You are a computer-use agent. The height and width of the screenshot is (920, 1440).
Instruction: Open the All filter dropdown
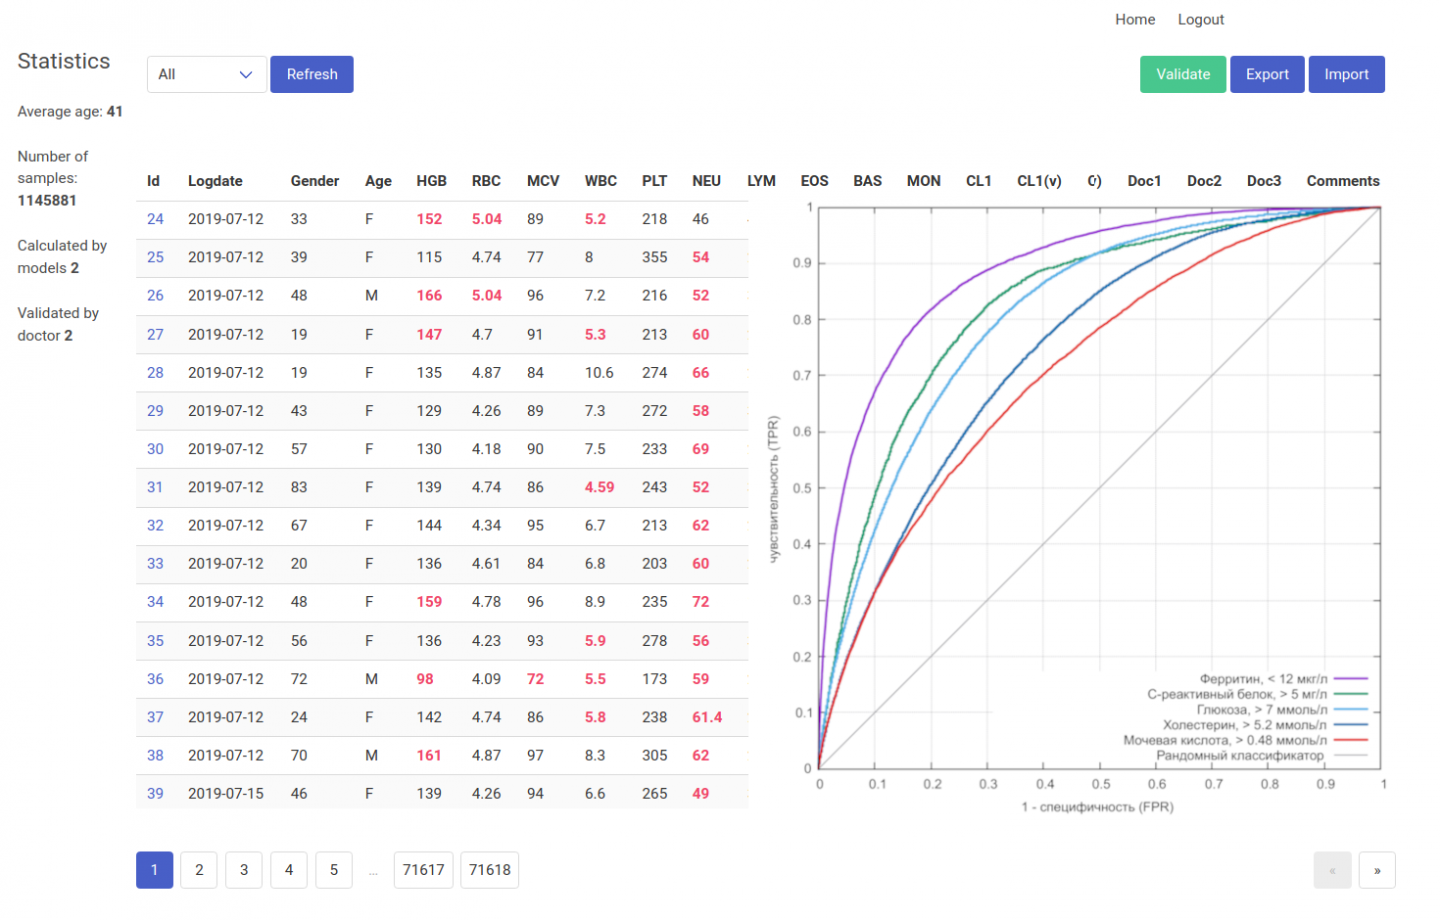[x=206, y=74]
